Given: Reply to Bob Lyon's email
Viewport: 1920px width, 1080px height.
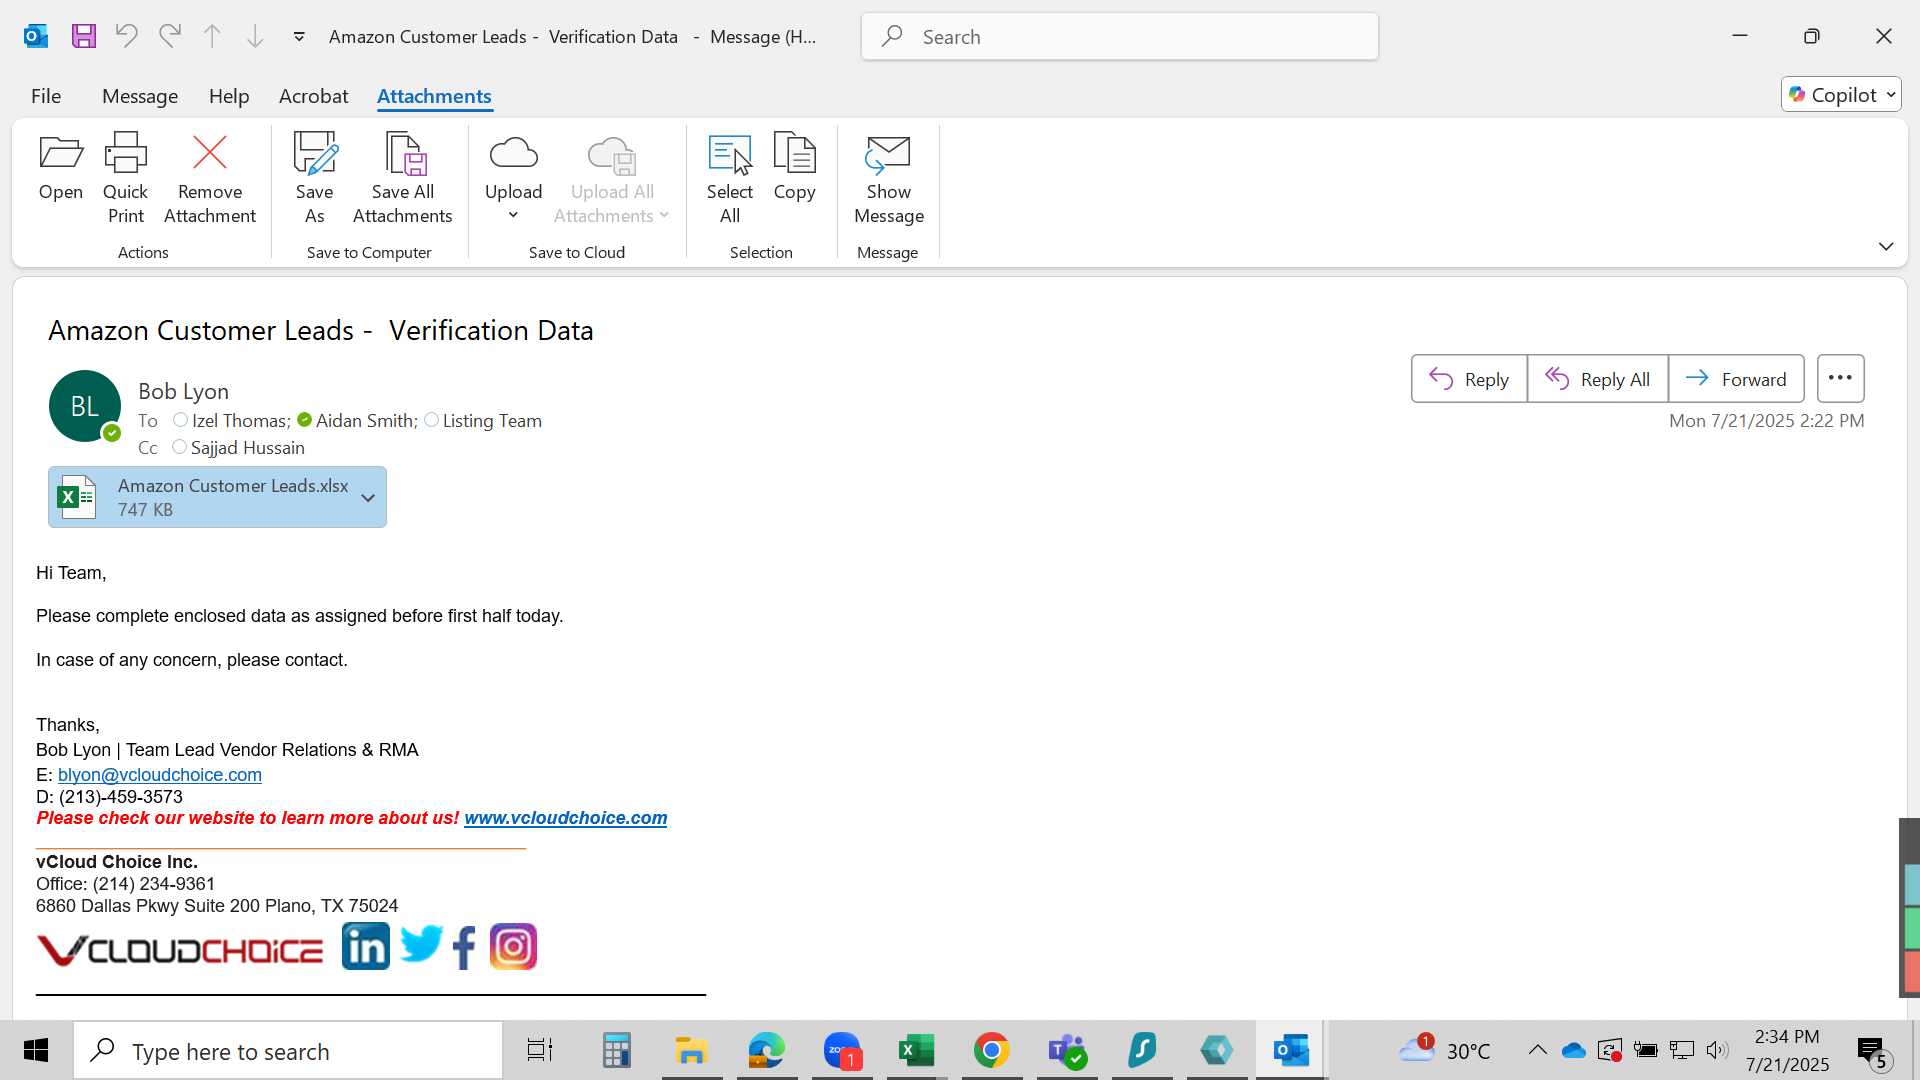Looking at the screenshot, I should click(x=1469, y=379).
